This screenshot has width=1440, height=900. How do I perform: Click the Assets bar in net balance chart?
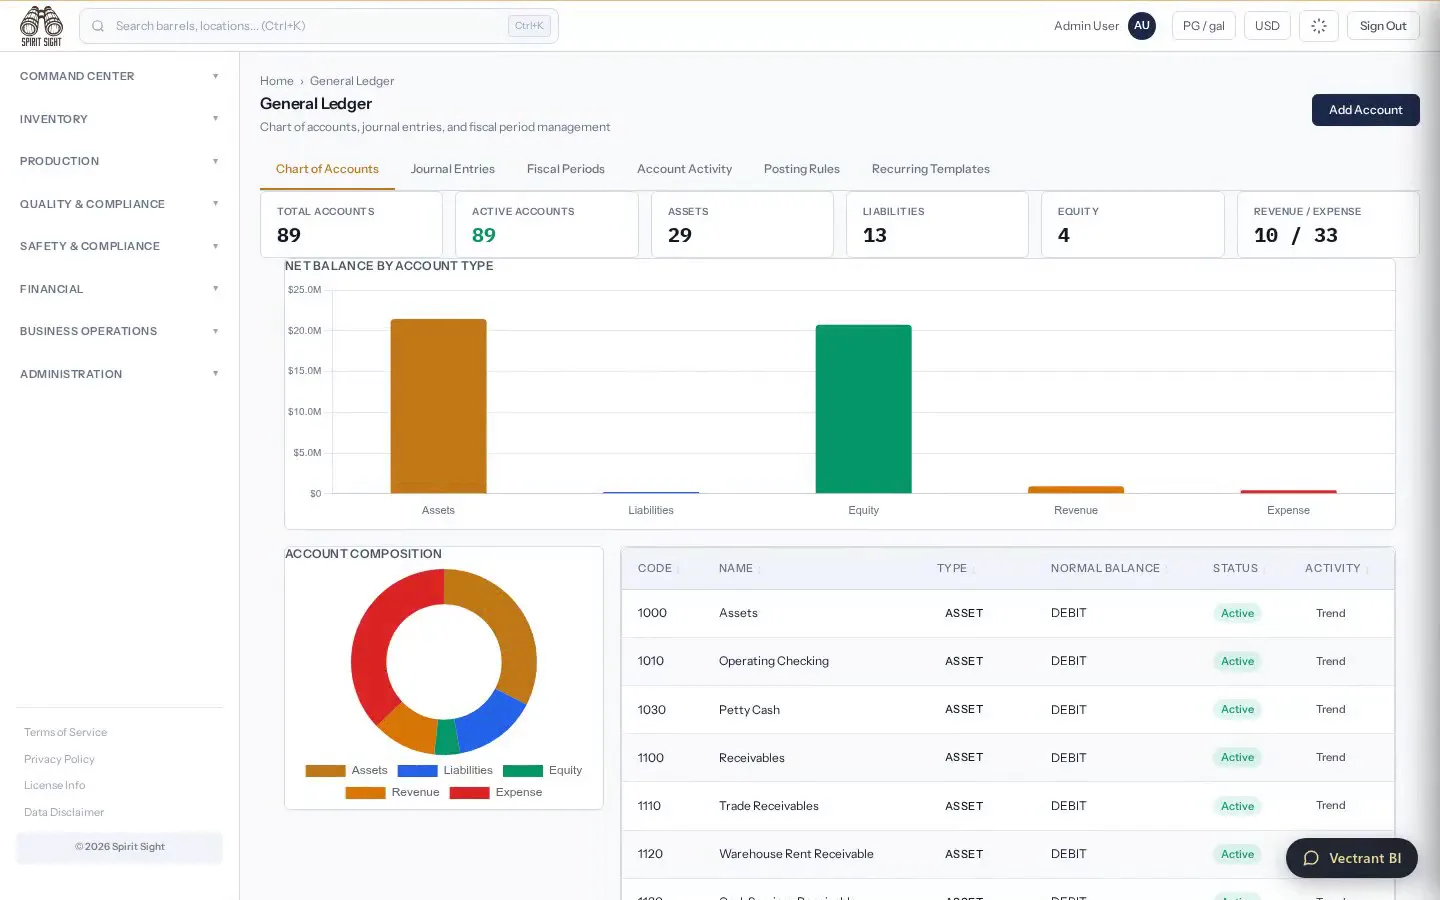[x=438, y=406]
